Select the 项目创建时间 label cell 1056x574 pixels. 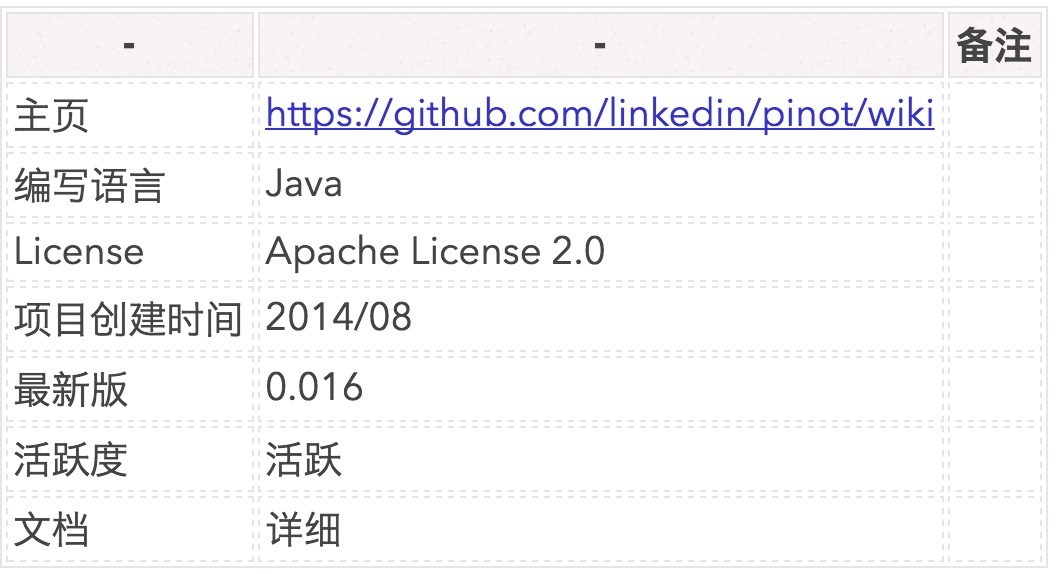[129, 320]
